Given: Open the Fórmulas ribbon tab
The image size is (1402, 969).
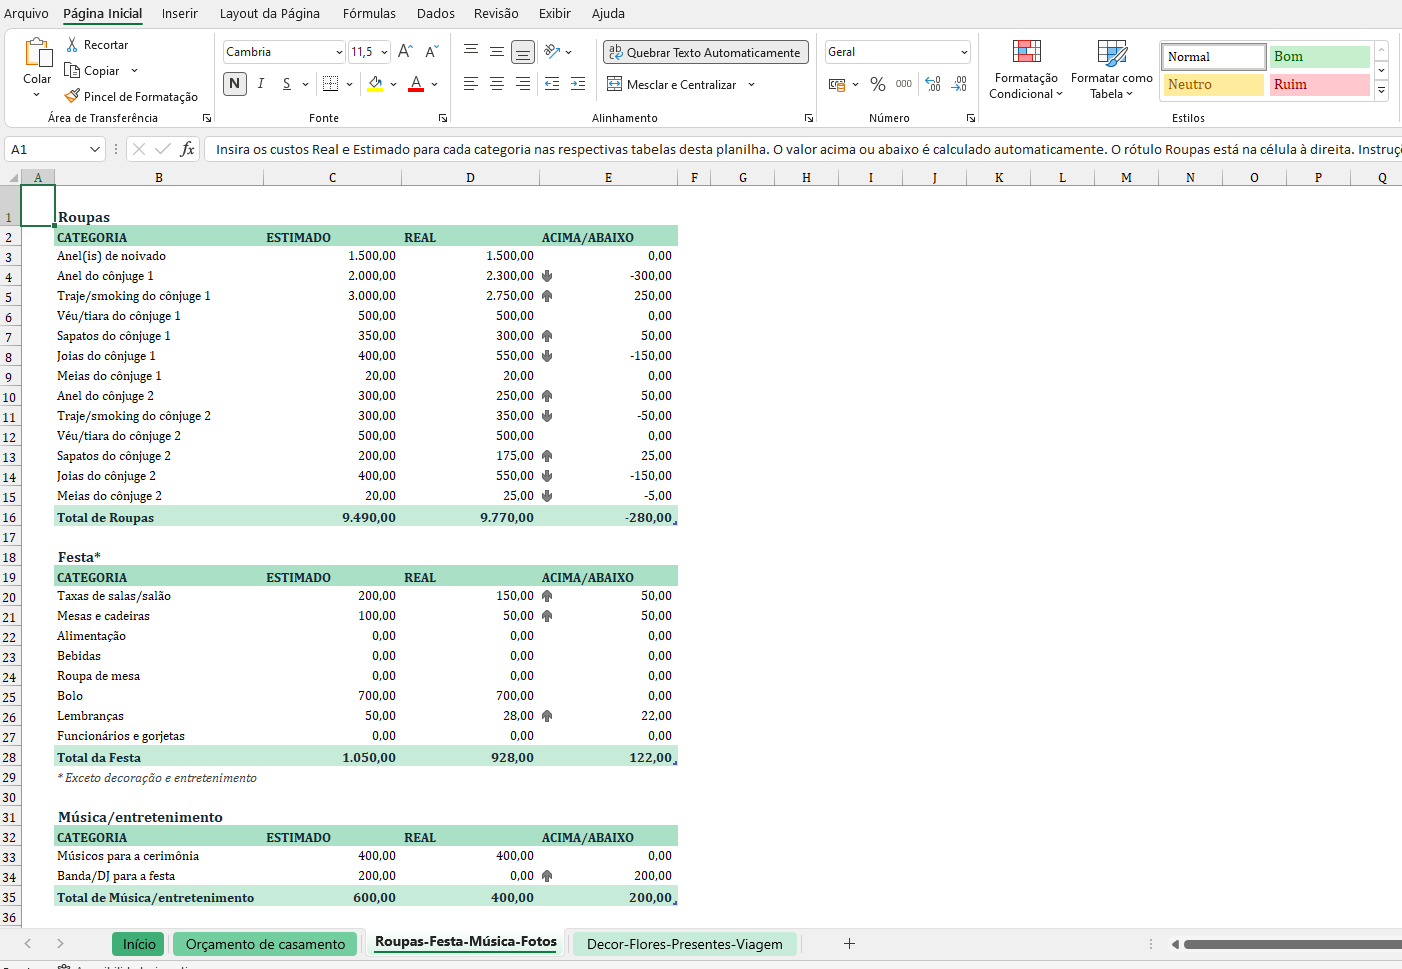Looking at the screenshot, I should 369,14.
